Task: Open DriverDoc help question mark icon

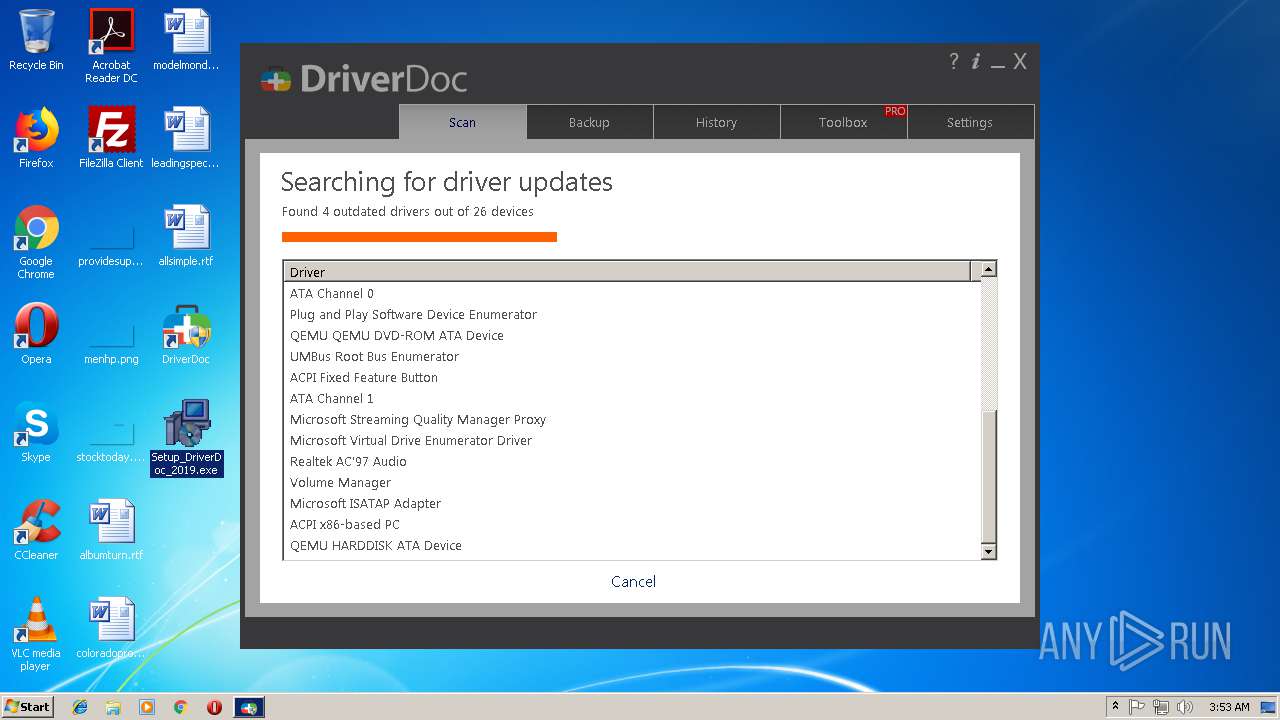Action: [954, 61]
